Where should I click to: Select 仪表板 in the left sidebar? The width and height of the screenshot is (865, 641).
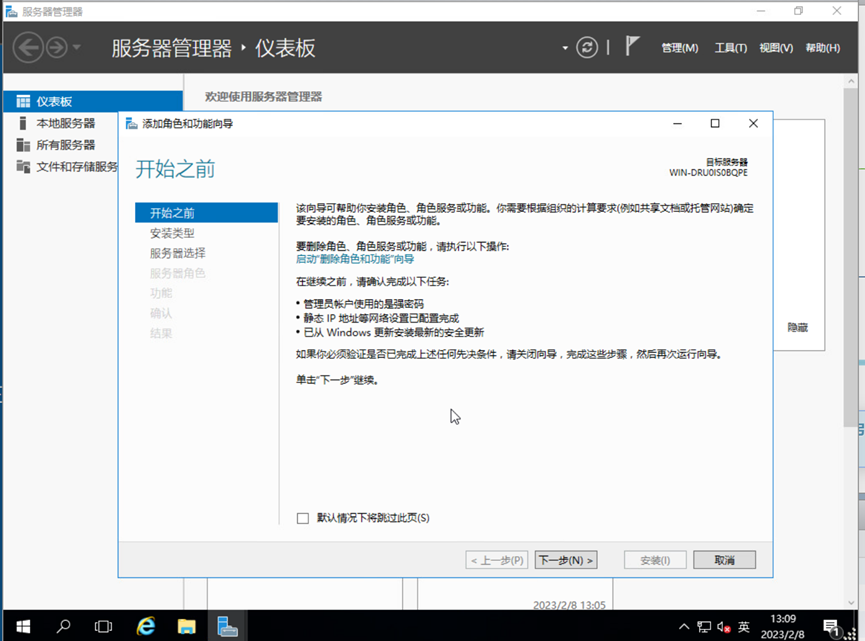[x=93, y=101]
